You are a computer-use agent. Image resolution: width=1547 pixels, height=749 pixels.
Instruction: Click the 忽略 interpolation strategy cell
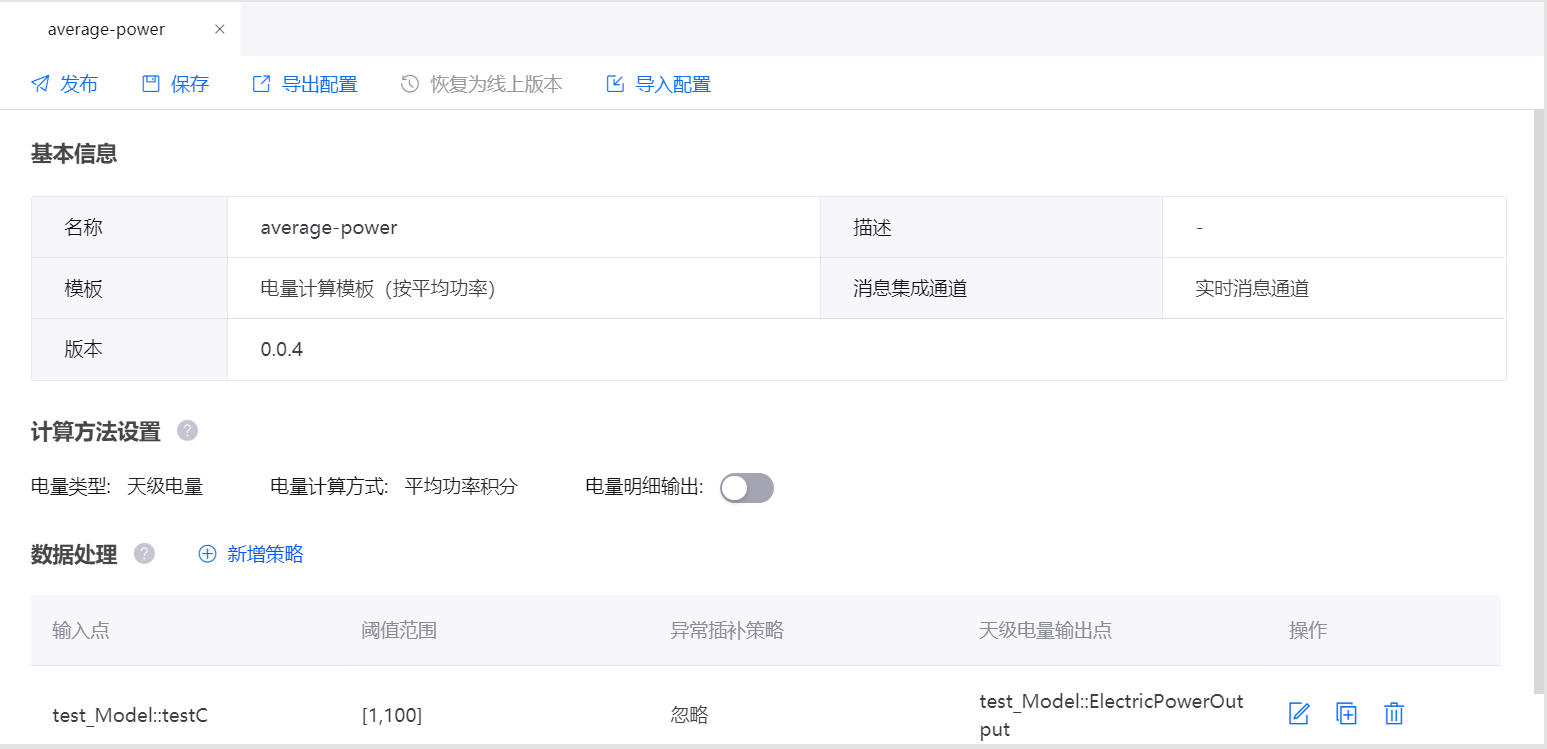[x=689, y=715]
